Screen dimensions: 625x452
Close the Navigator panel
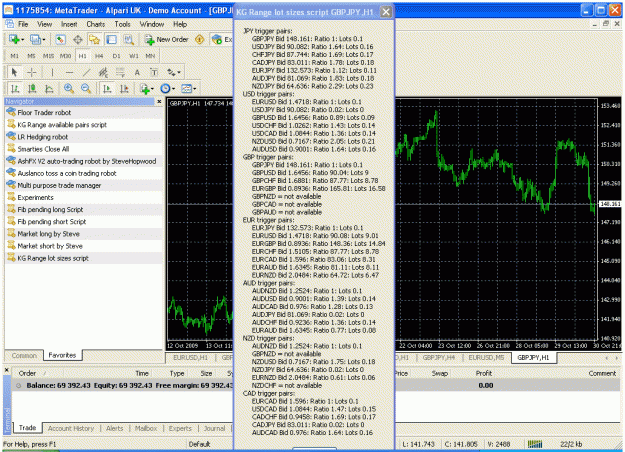pos(159,102)
